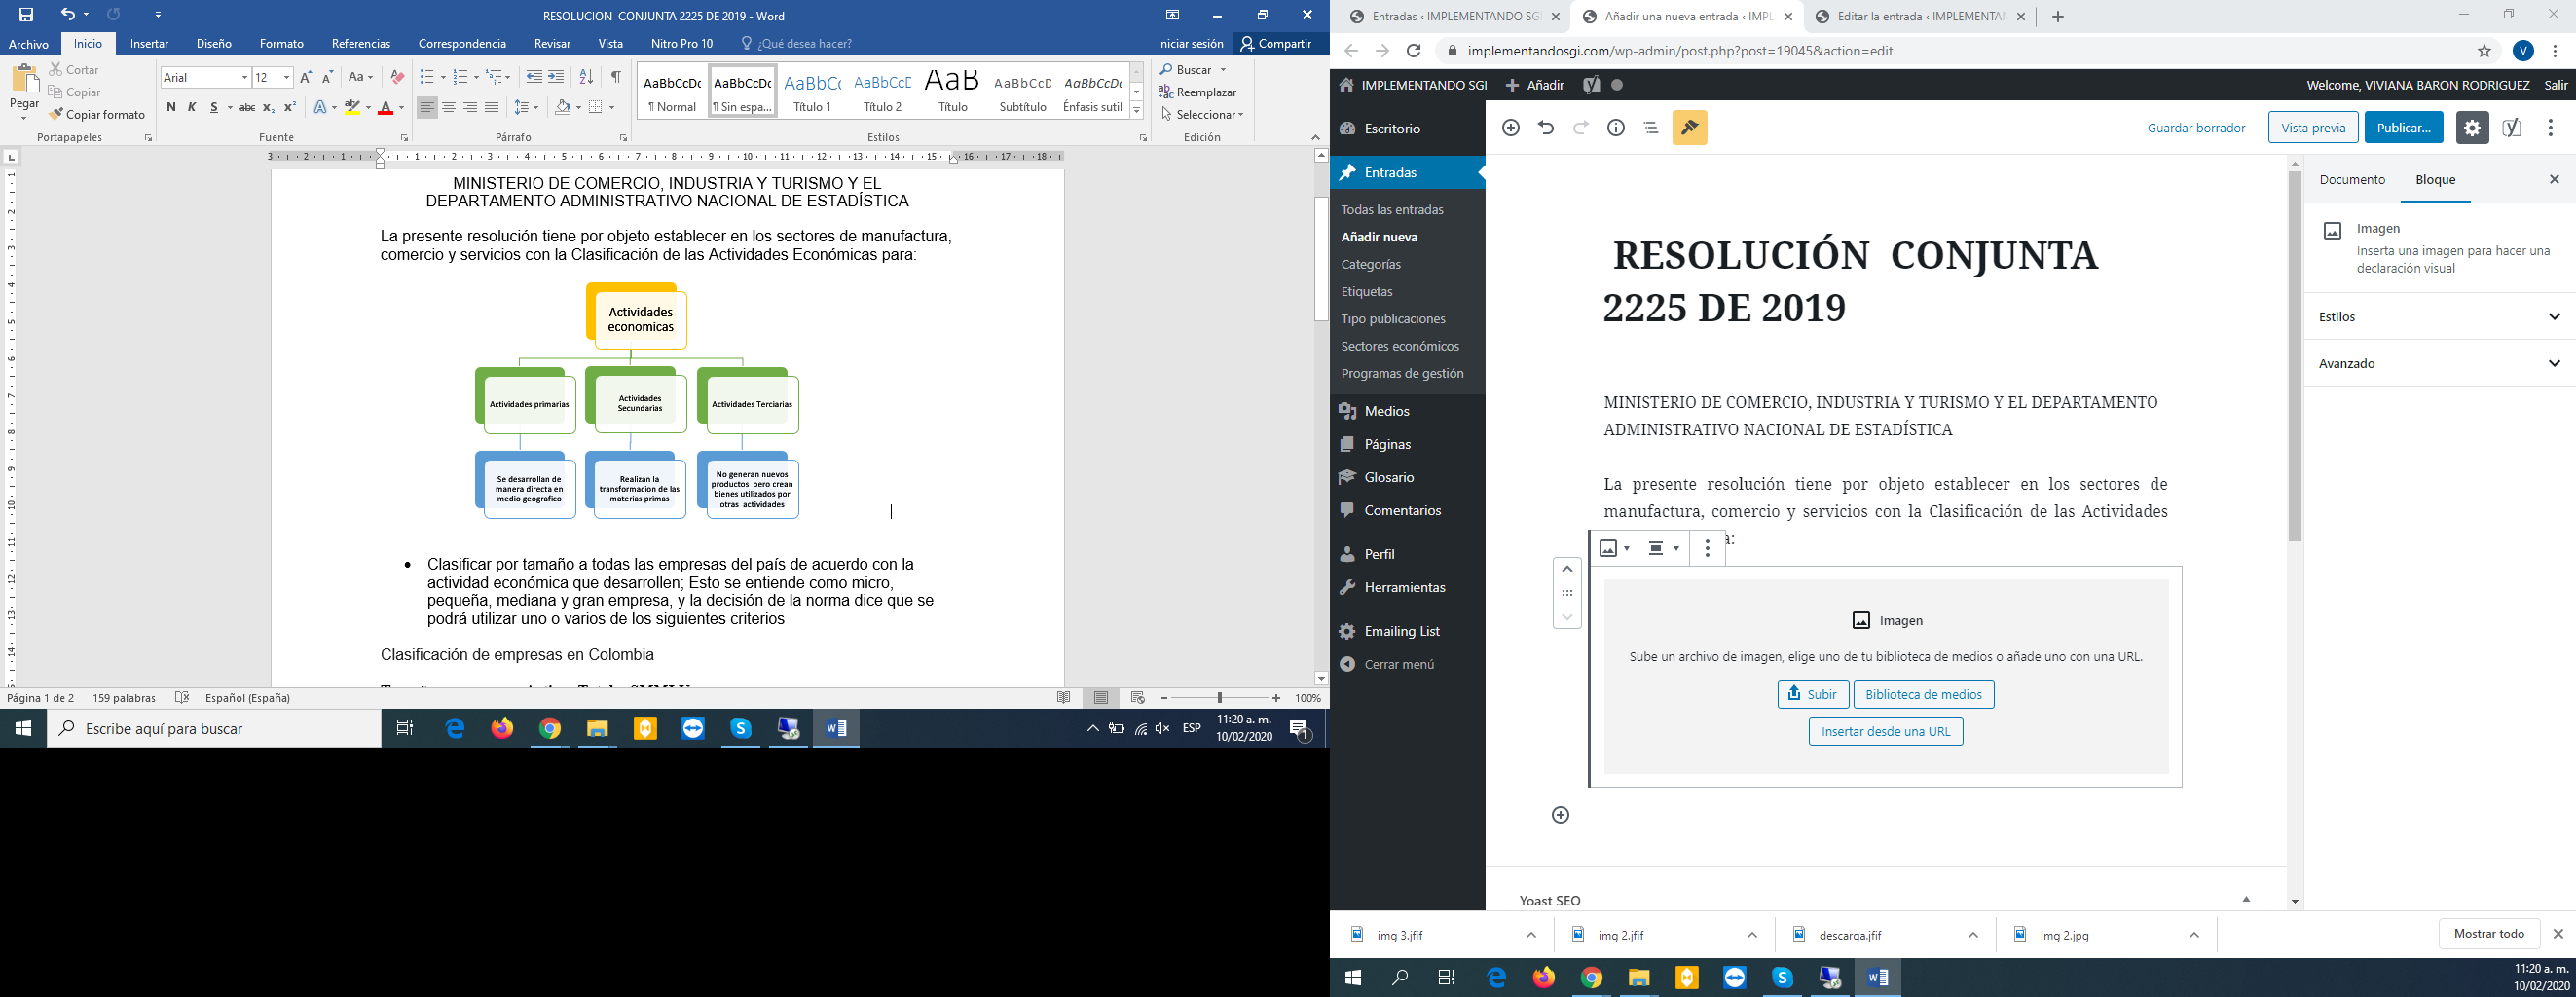Toggle the show paragraph marks icon
The height and width of the screenshot is (997, 2576).
616,77
